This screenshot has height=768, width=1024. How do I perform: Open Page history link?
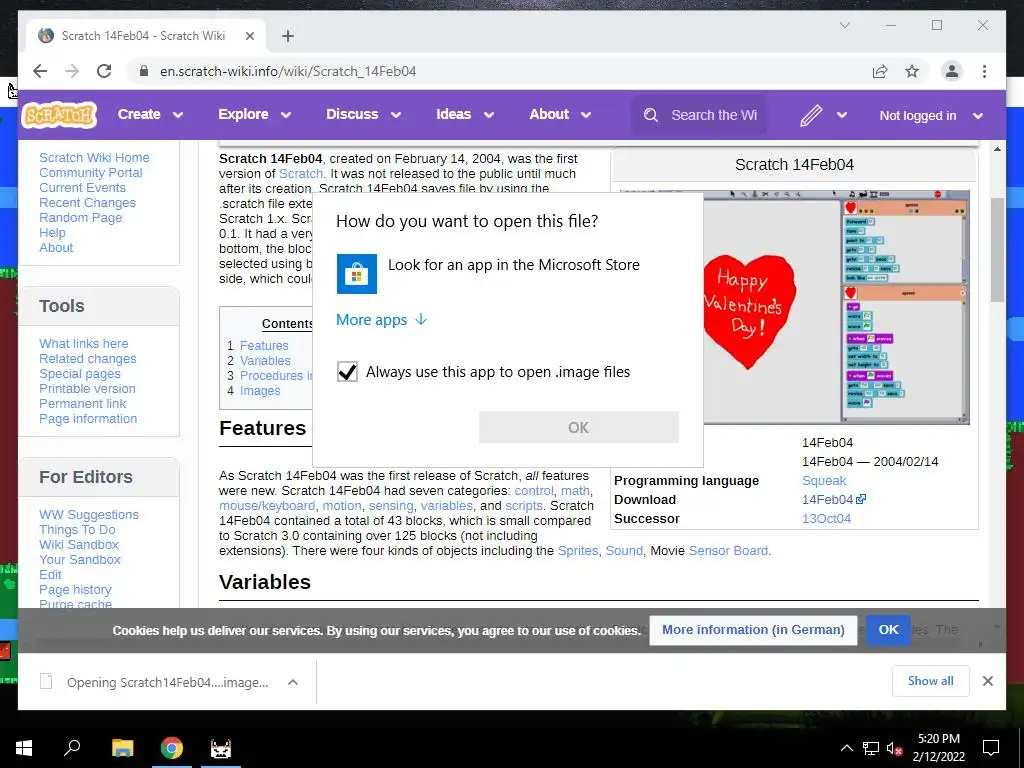coord(75,590)
